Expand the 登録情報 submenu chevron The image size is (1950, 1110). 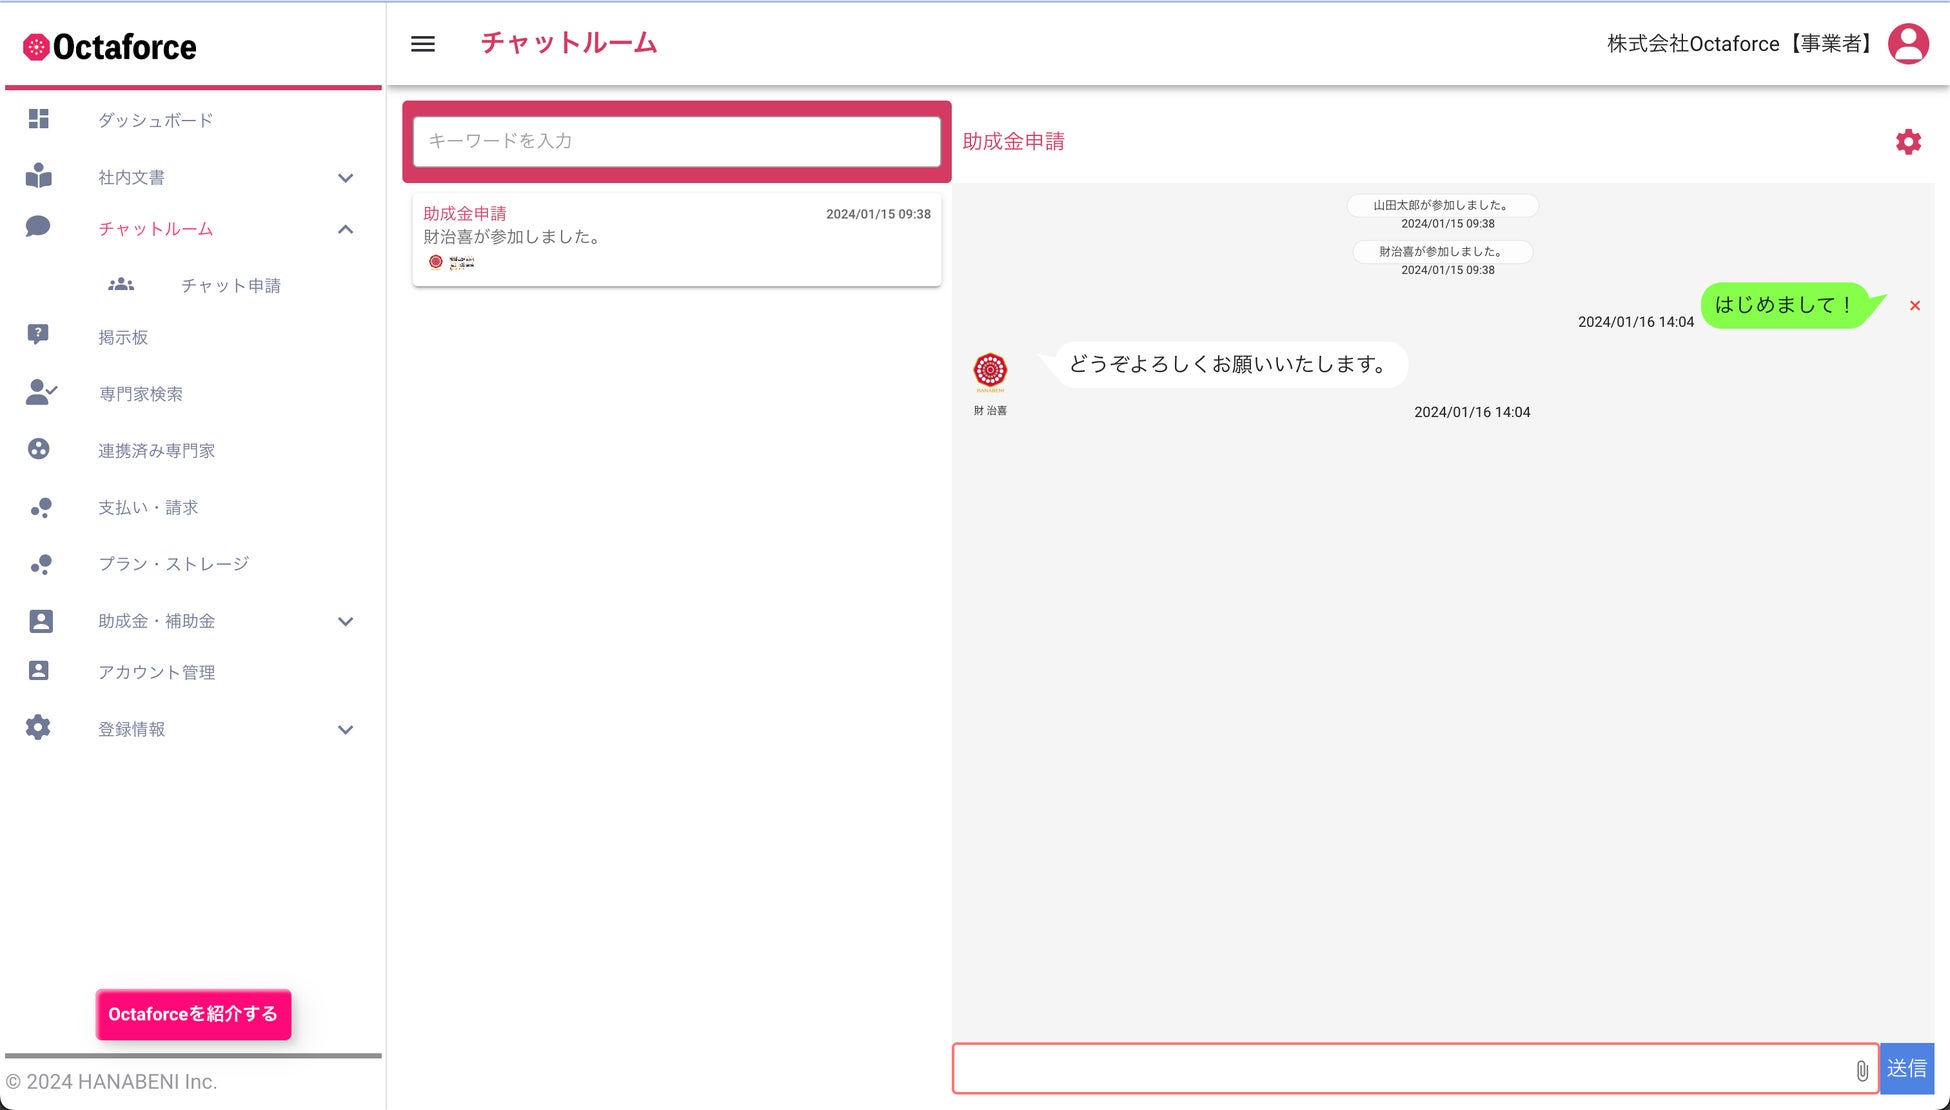345,729
